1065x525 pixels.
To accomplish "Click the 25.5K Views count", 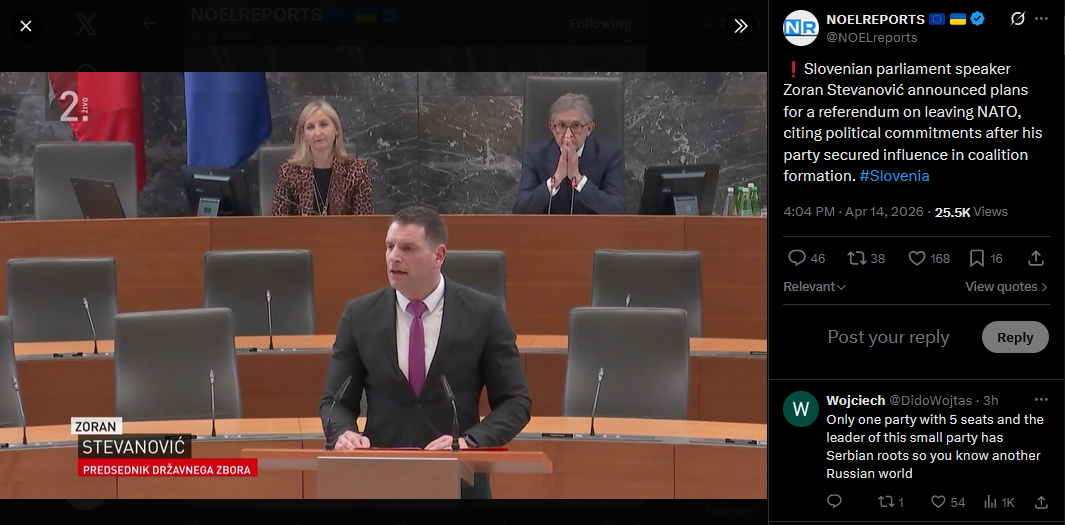I will 971,212.
